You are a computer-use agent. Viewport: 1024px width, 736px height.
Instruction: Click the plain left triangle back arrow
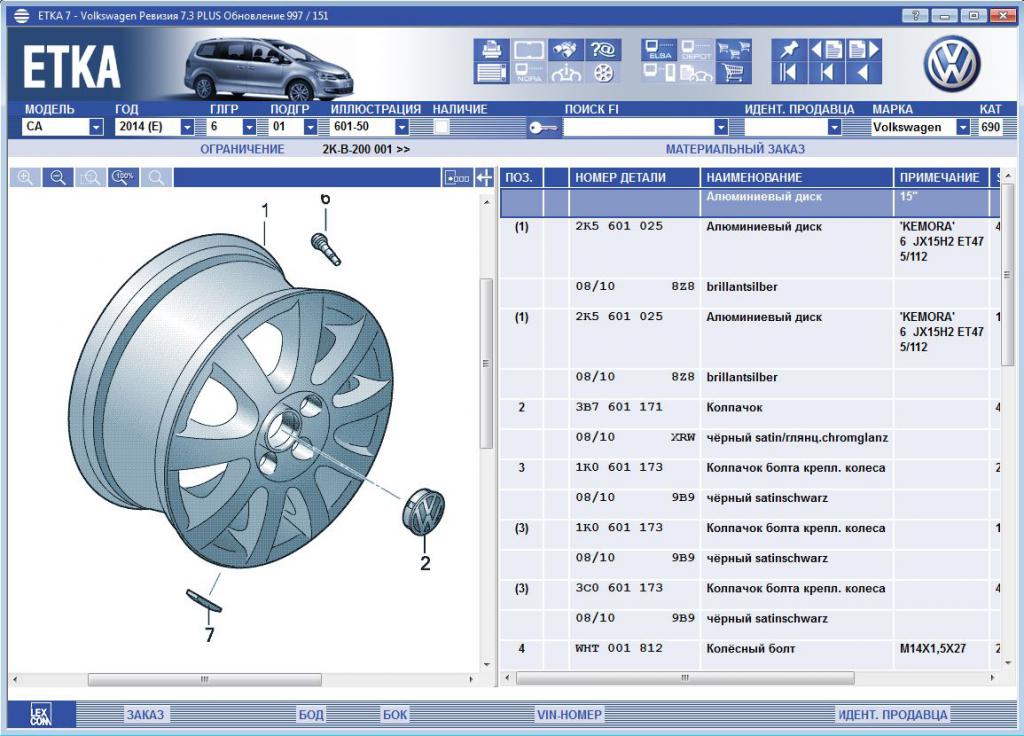coord(864,72)
